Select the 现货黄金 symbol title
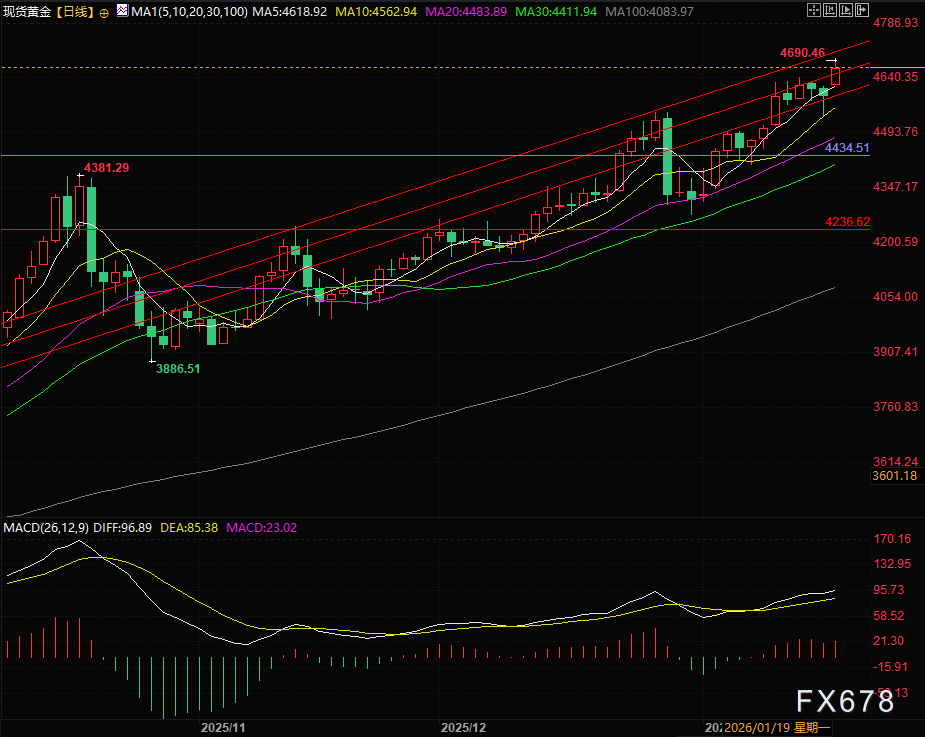Viewport: 925px width, 737px height. coord(26,9)
